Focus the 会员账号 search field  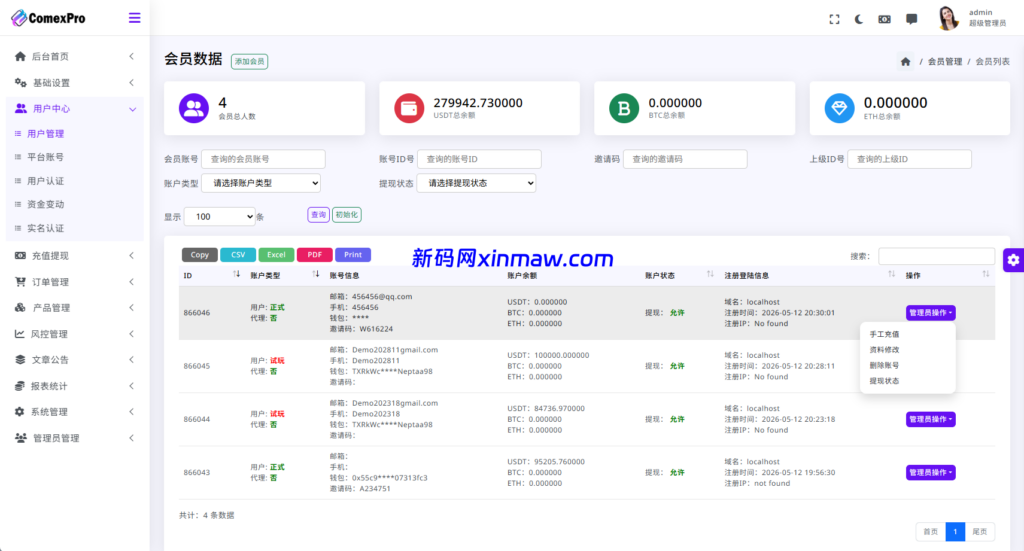point(263,159)
